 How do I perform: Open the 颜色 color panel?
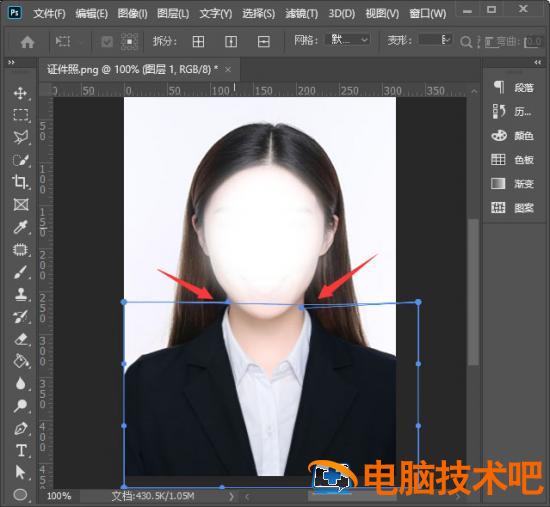tap(513, 135)
